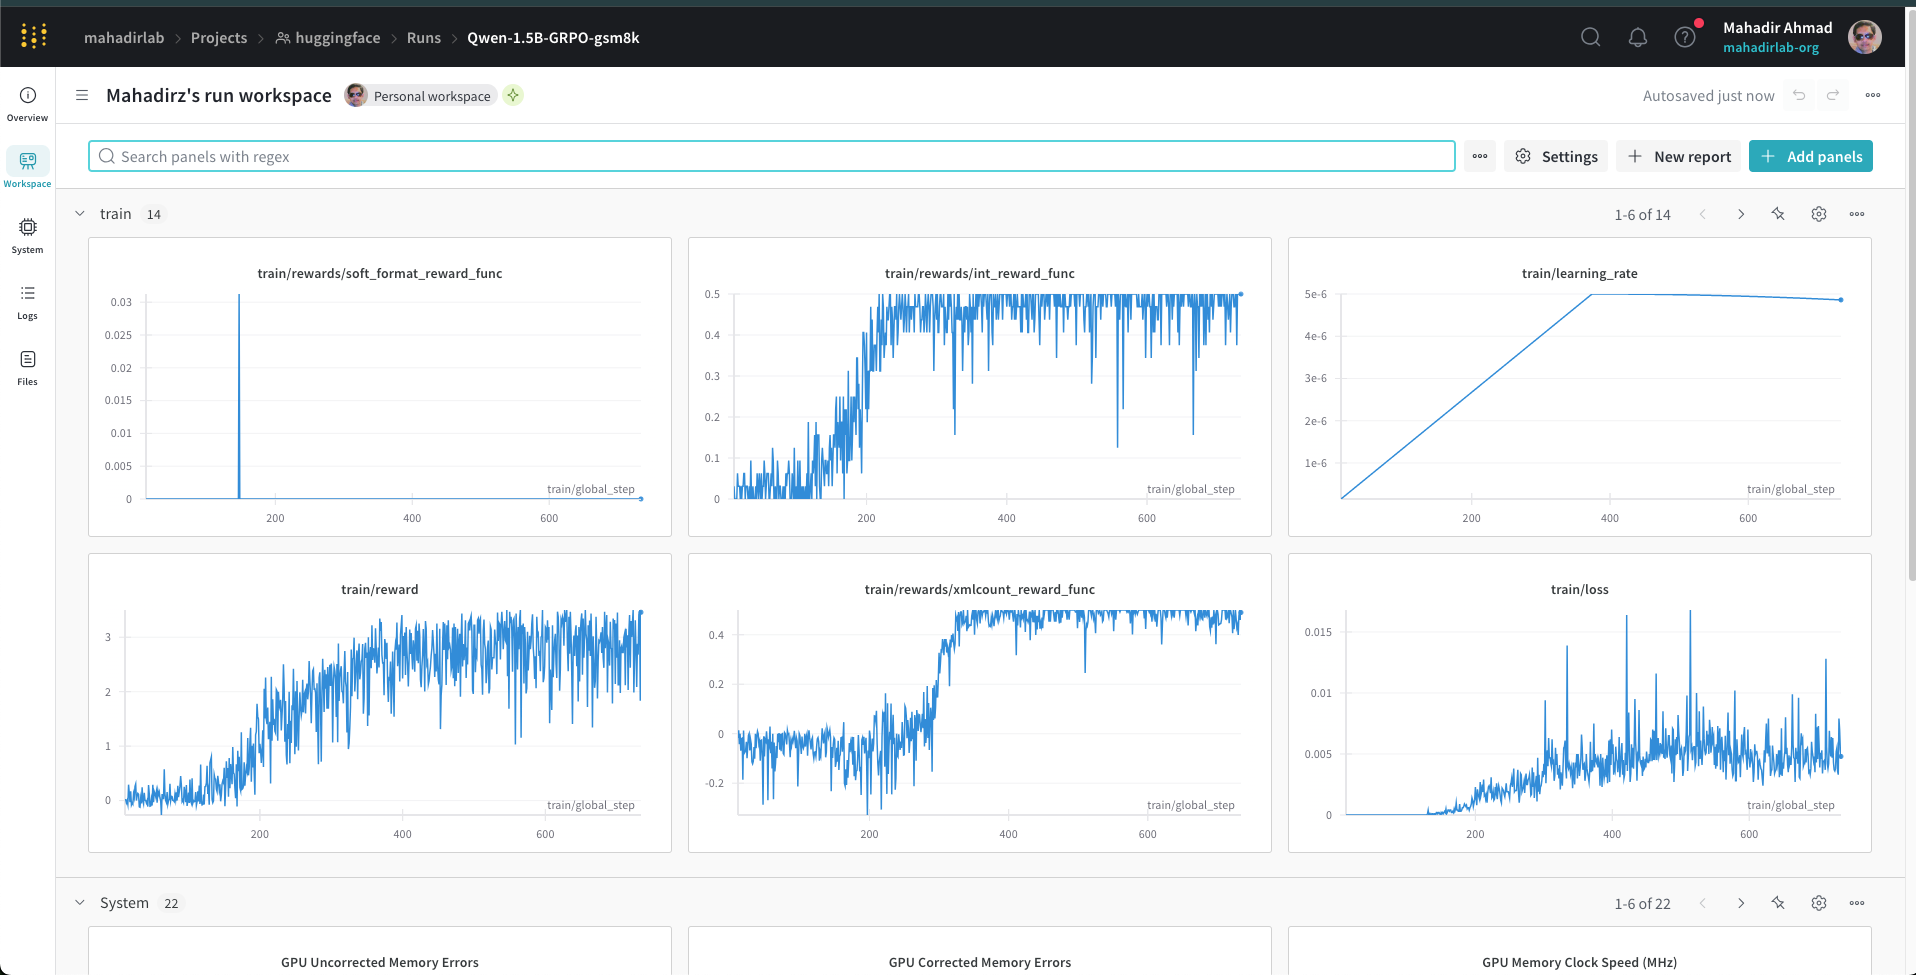The image size is (1916, 975).
Task: Open train section overflow menu
Action: click(x=1857, y=214)
